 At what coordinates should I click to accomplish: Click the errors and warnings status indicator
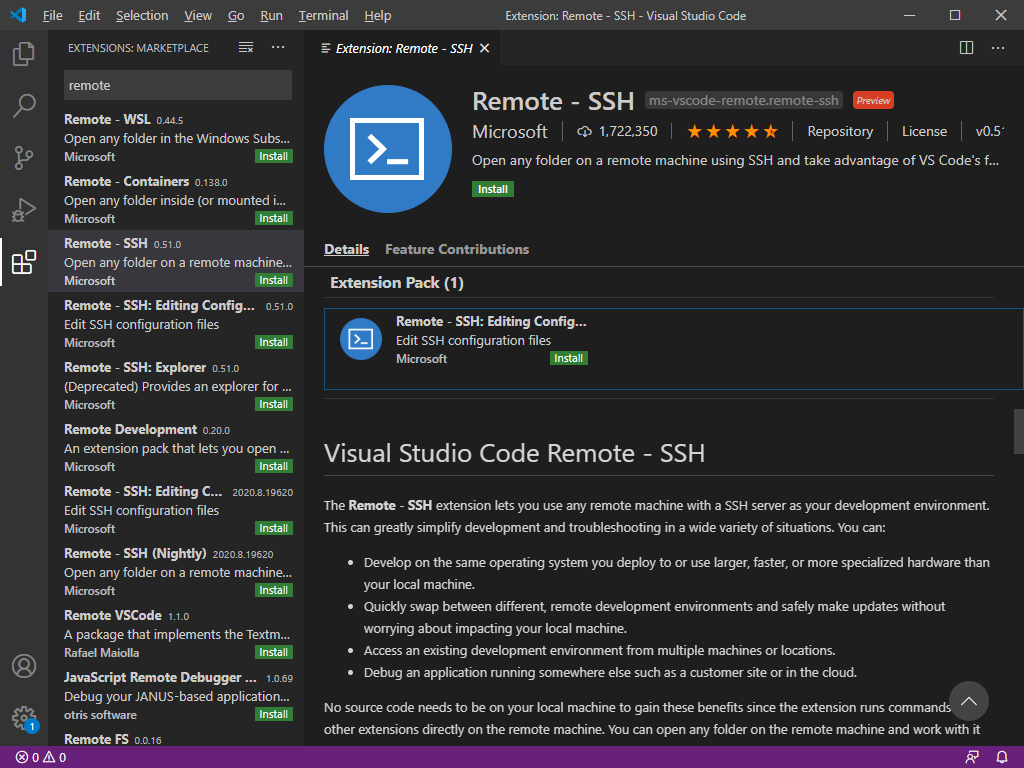40,758
